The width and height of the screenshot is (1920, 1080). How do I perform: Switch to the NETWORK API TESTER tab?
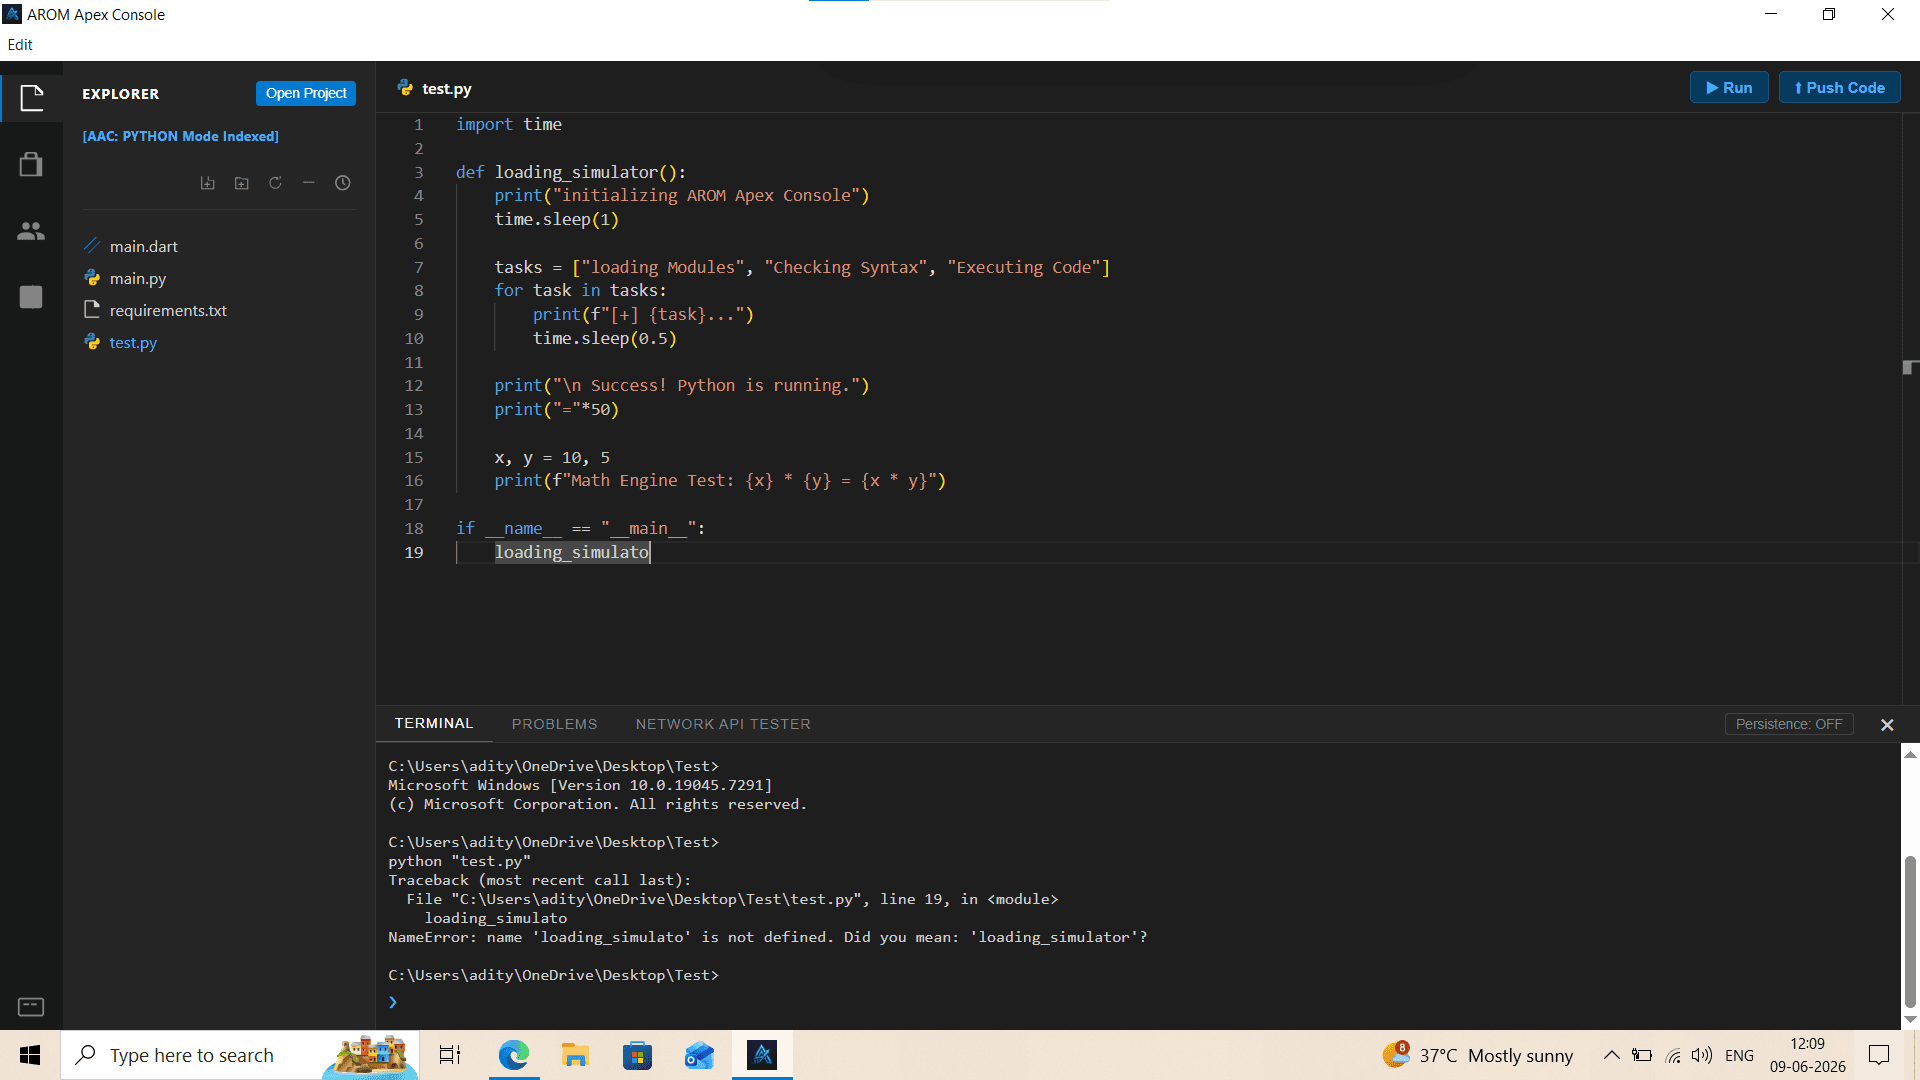723,724
